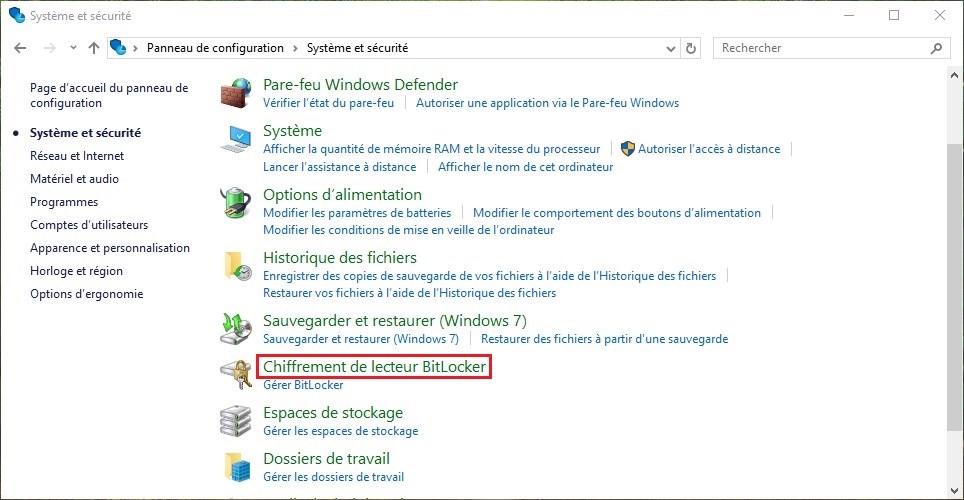Open Apparence et personnalisation category
The width and height of the screenshot is (964, 500).
[x=110, y=248]
